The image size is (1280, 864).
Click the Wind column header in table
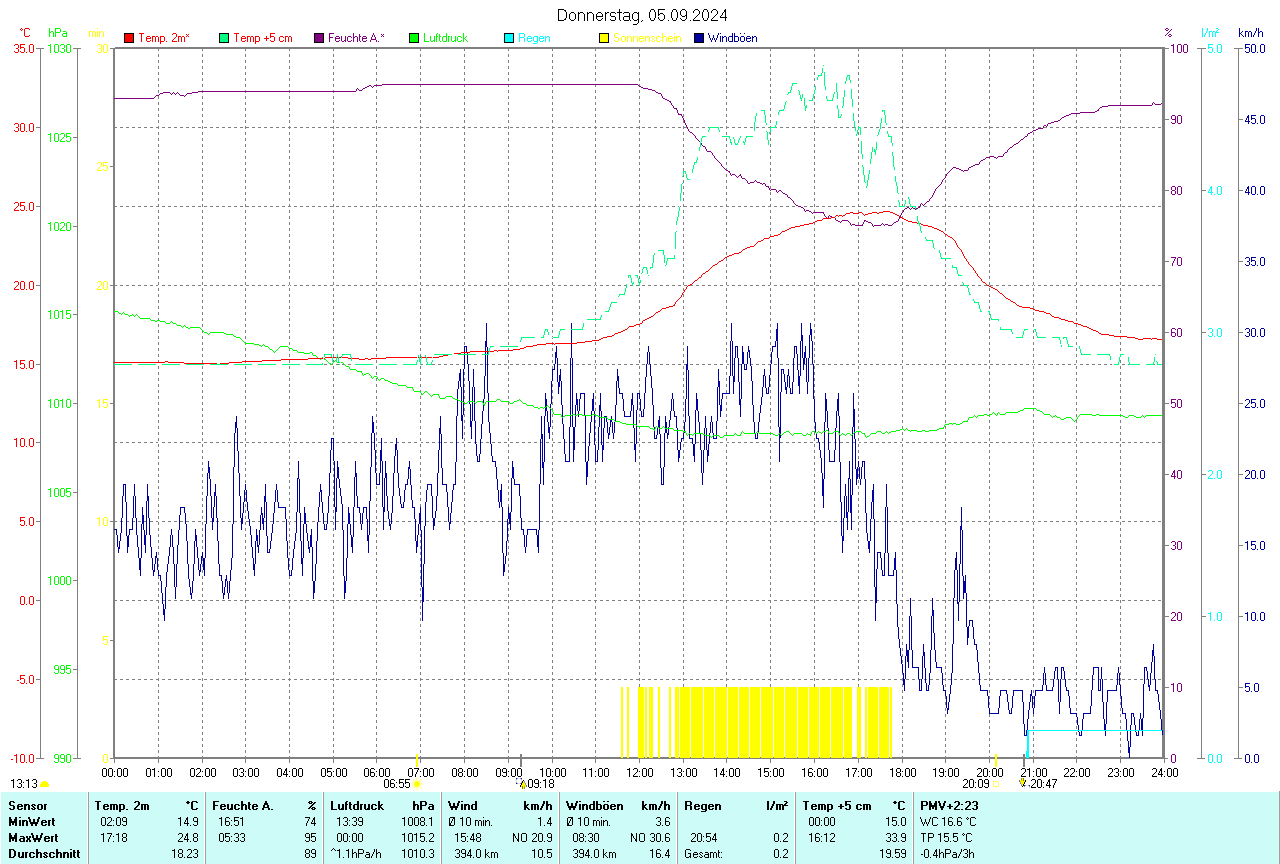click(x=463, y=805)
